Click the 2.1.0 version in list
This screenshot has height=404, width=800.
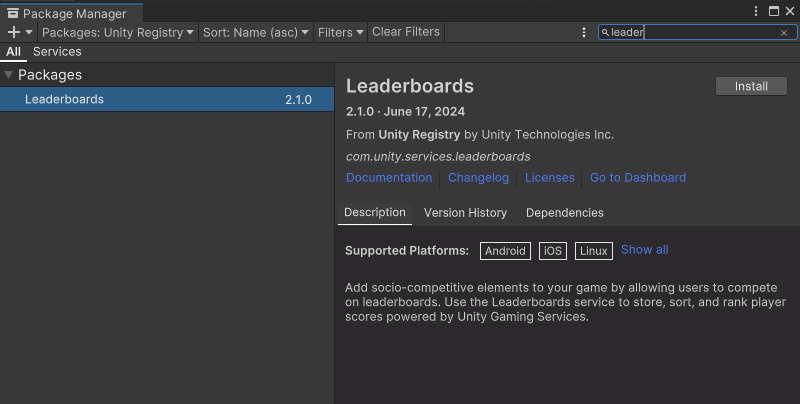click(298, 99)
